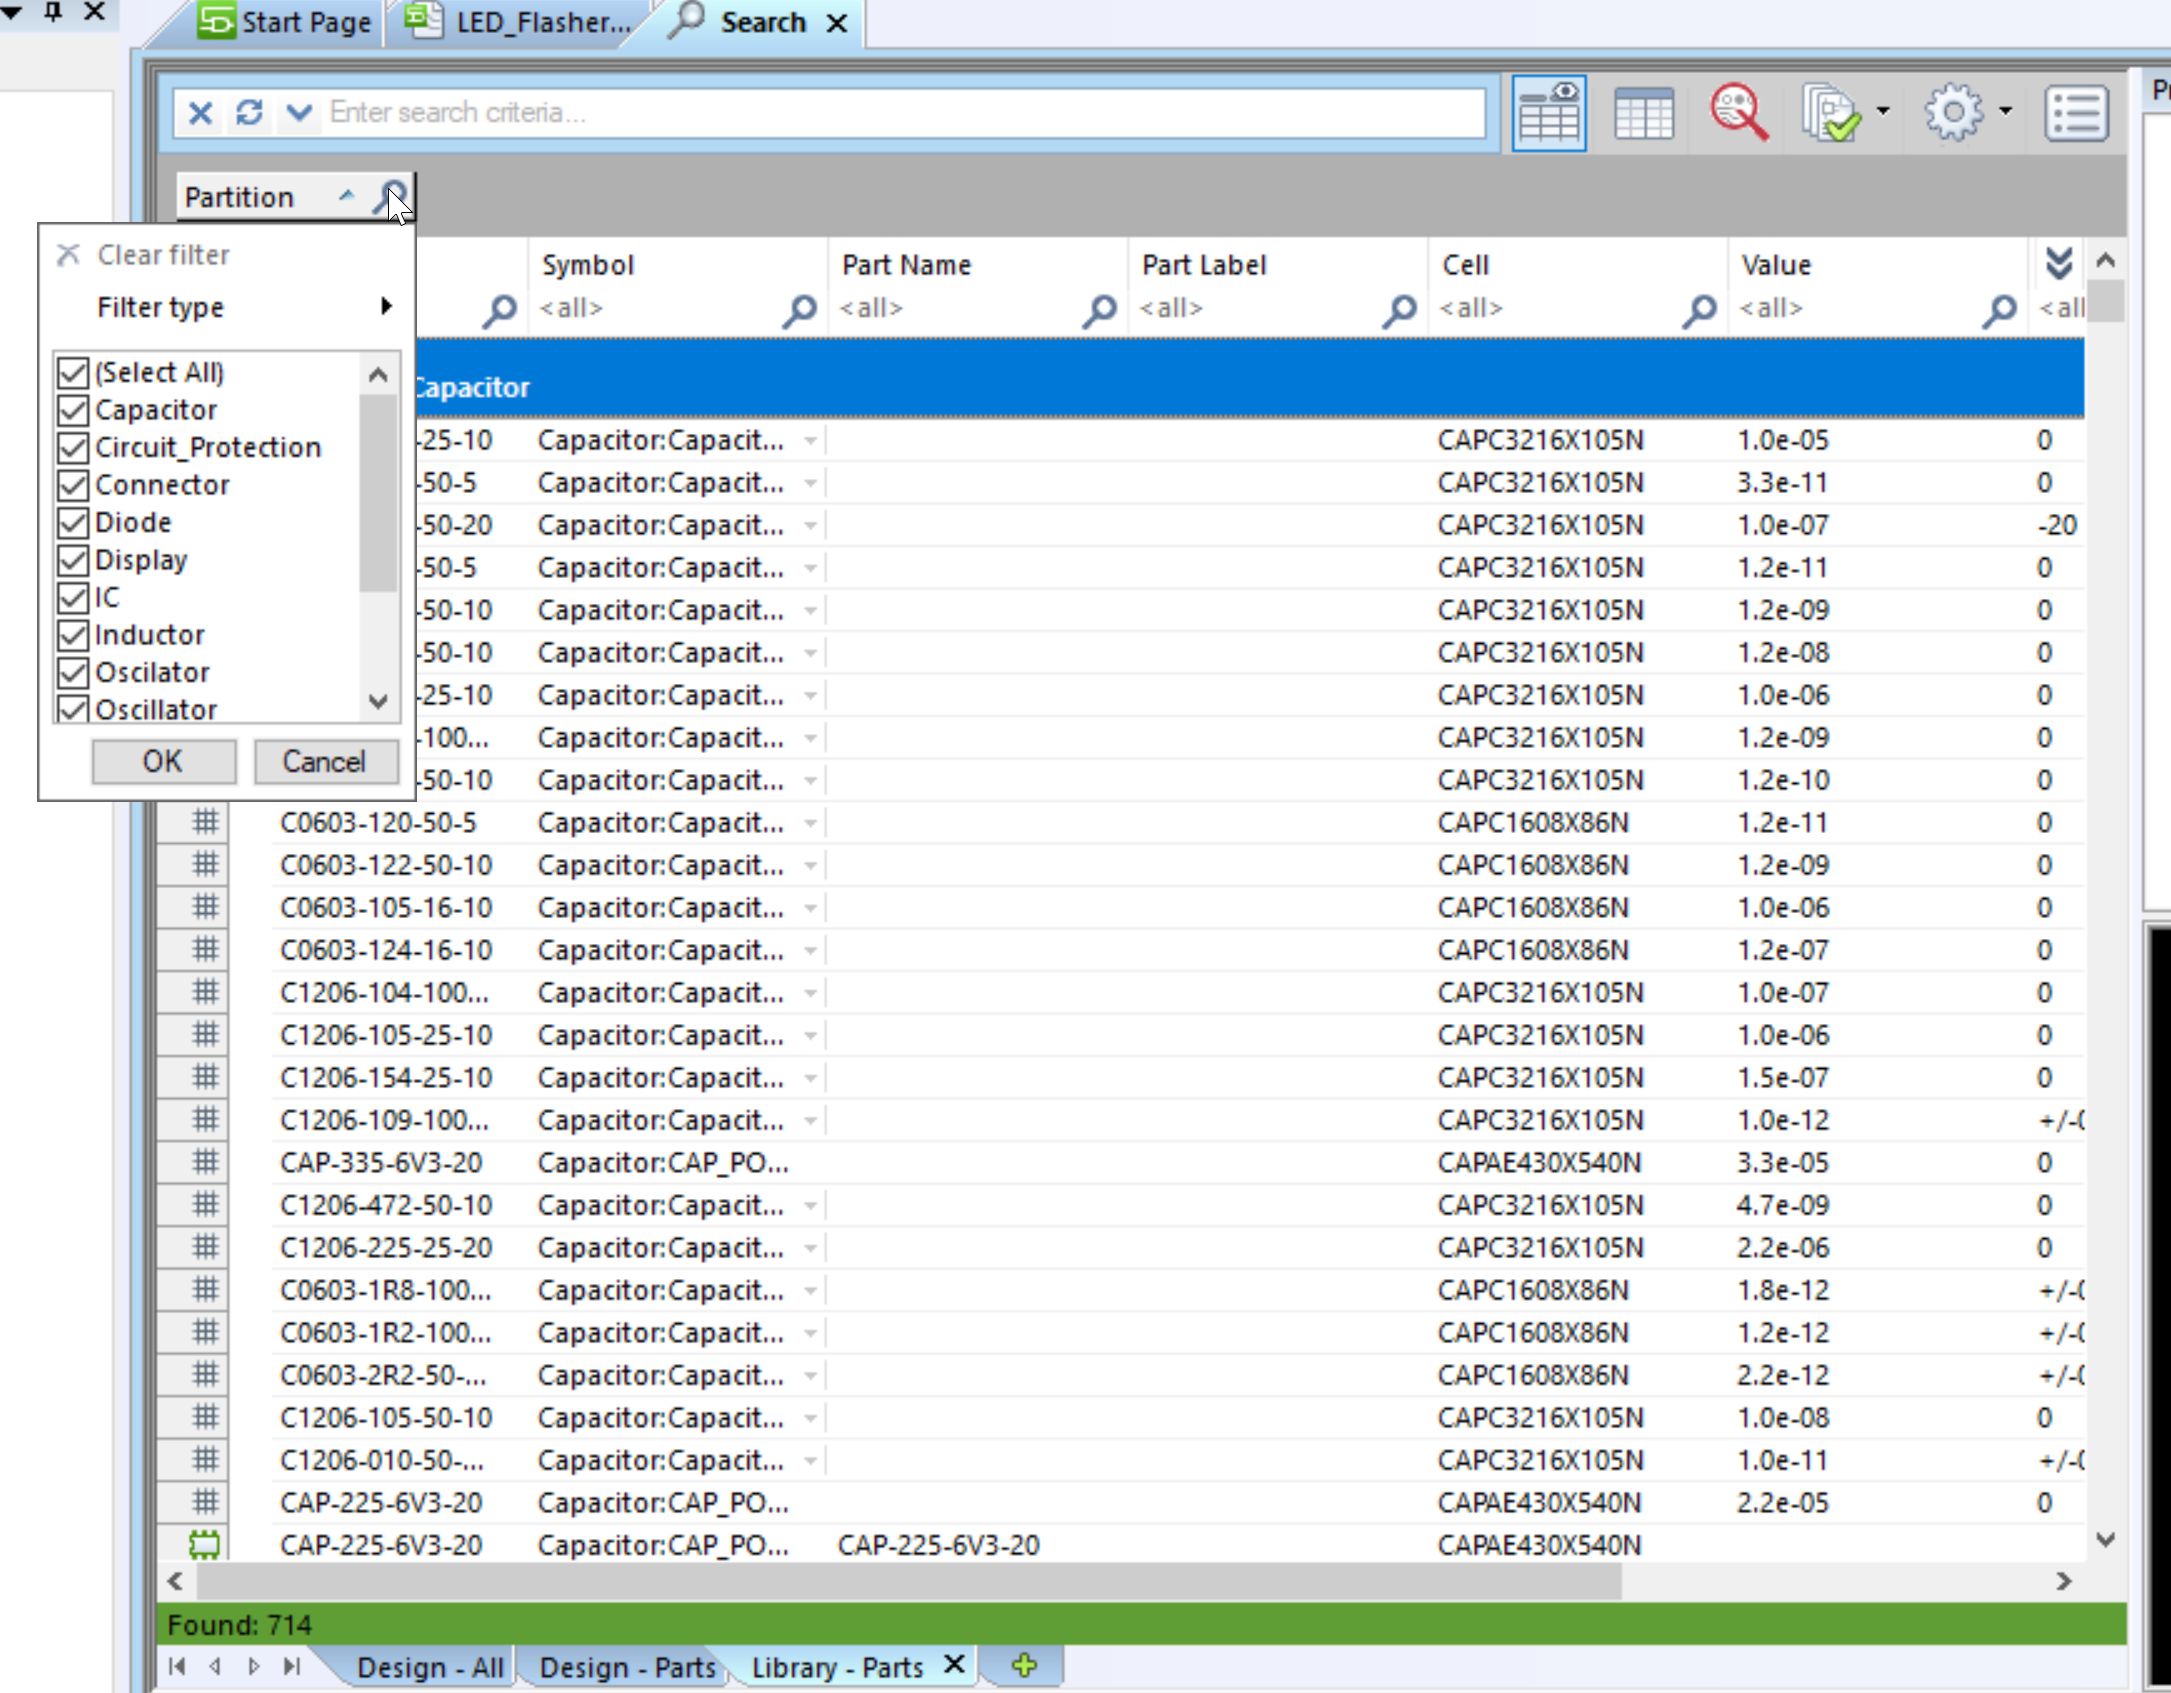The image size is (2171, 1693).
Task: Open the settings gear icon
Action: [x=1954, y=112]
